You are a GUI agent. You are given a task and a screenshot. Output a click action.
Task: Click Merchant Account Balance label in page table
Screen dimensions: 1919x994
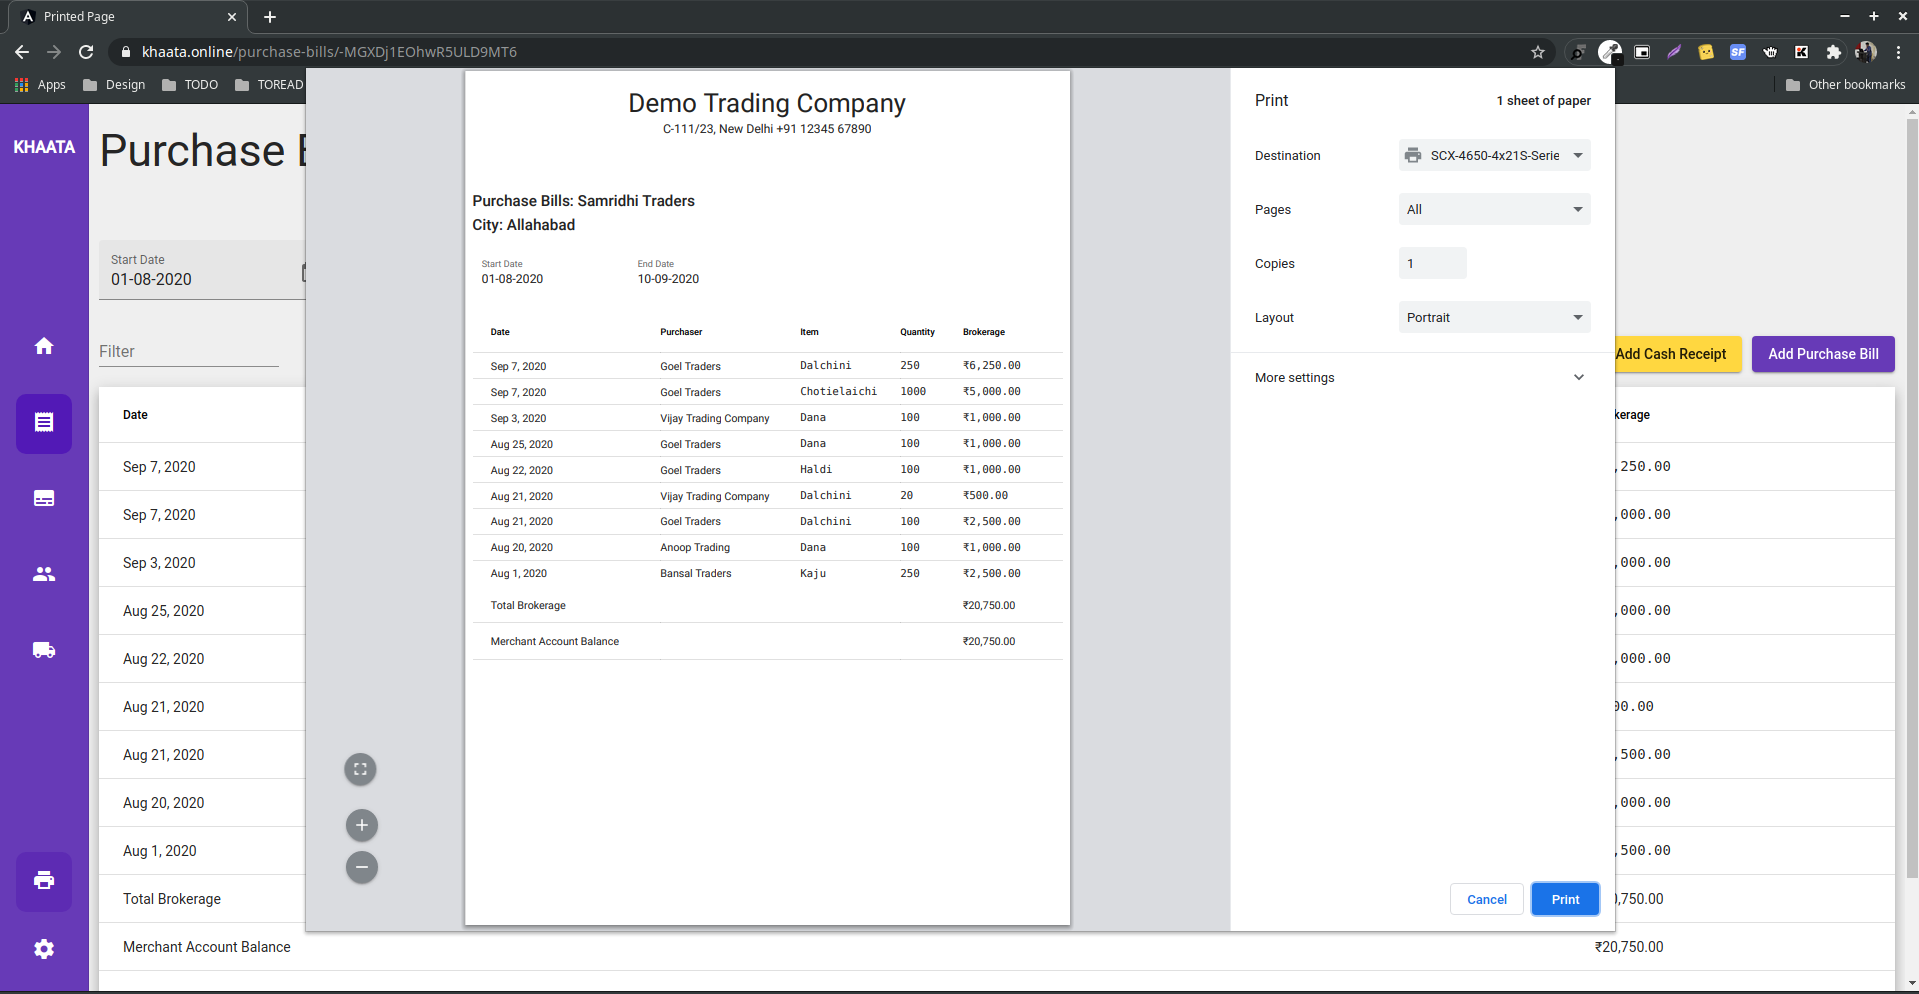(x=207, y=947)
